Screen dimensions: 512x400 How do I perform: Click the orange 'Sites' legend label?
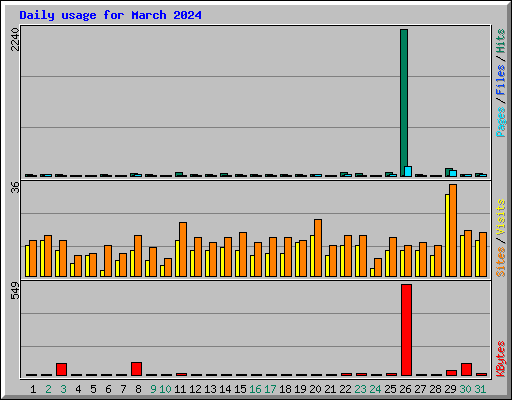501,262
